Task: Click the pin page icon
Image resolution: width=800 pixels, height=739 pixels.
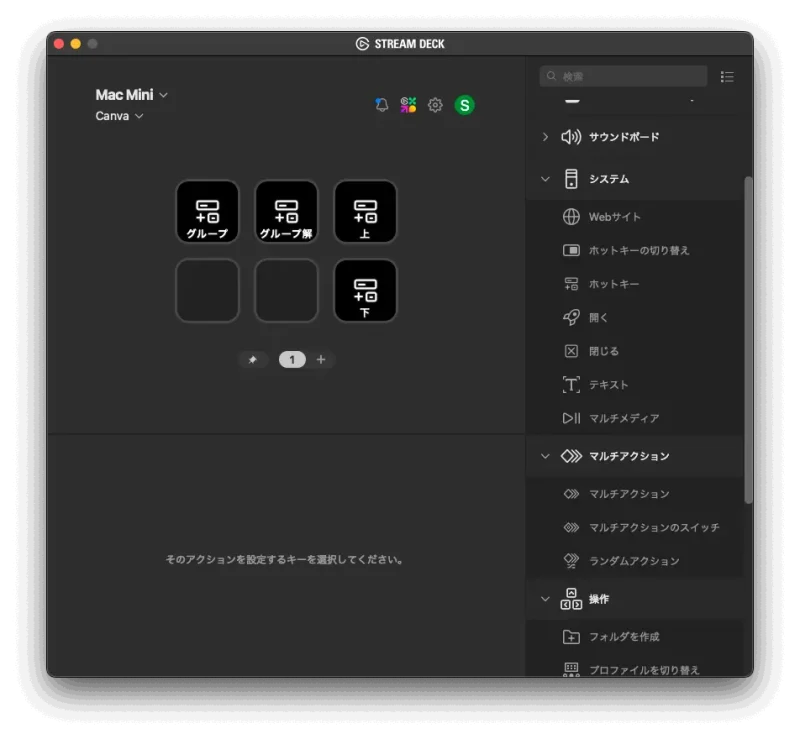Action: (x=253, y=360)
